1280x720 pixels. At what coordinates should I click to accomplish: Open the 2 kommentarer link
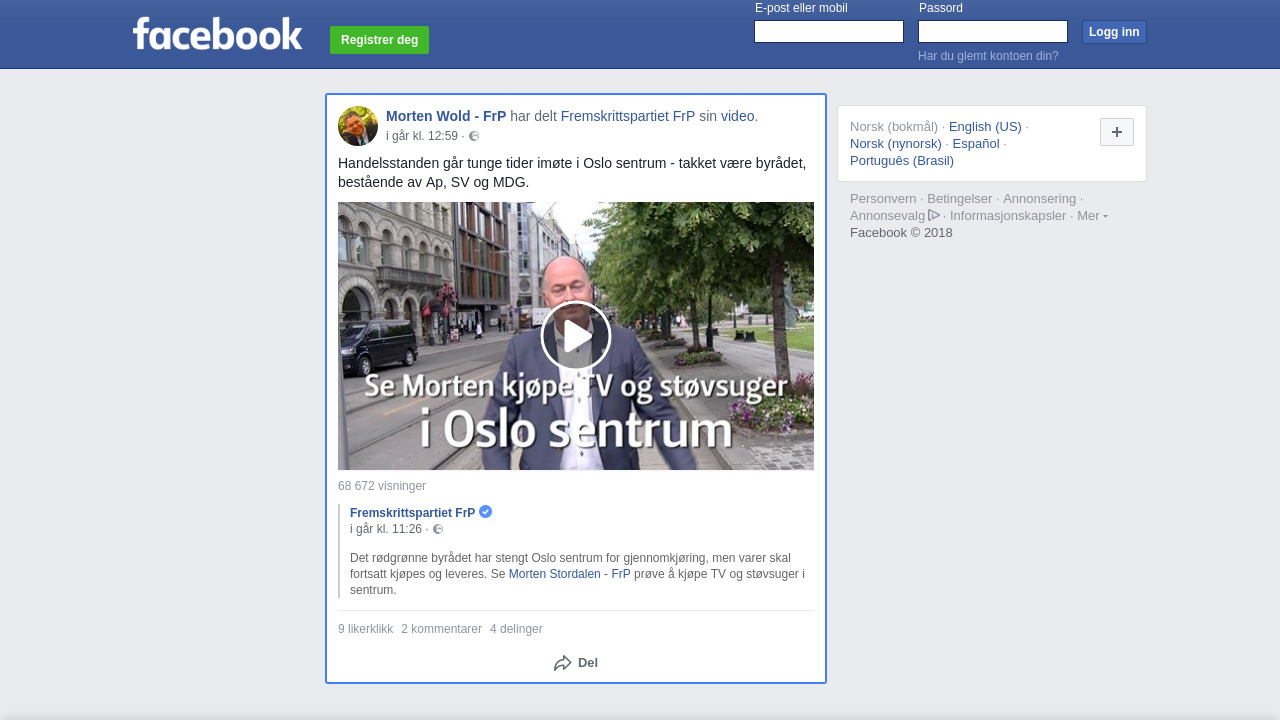click(442, 629)
